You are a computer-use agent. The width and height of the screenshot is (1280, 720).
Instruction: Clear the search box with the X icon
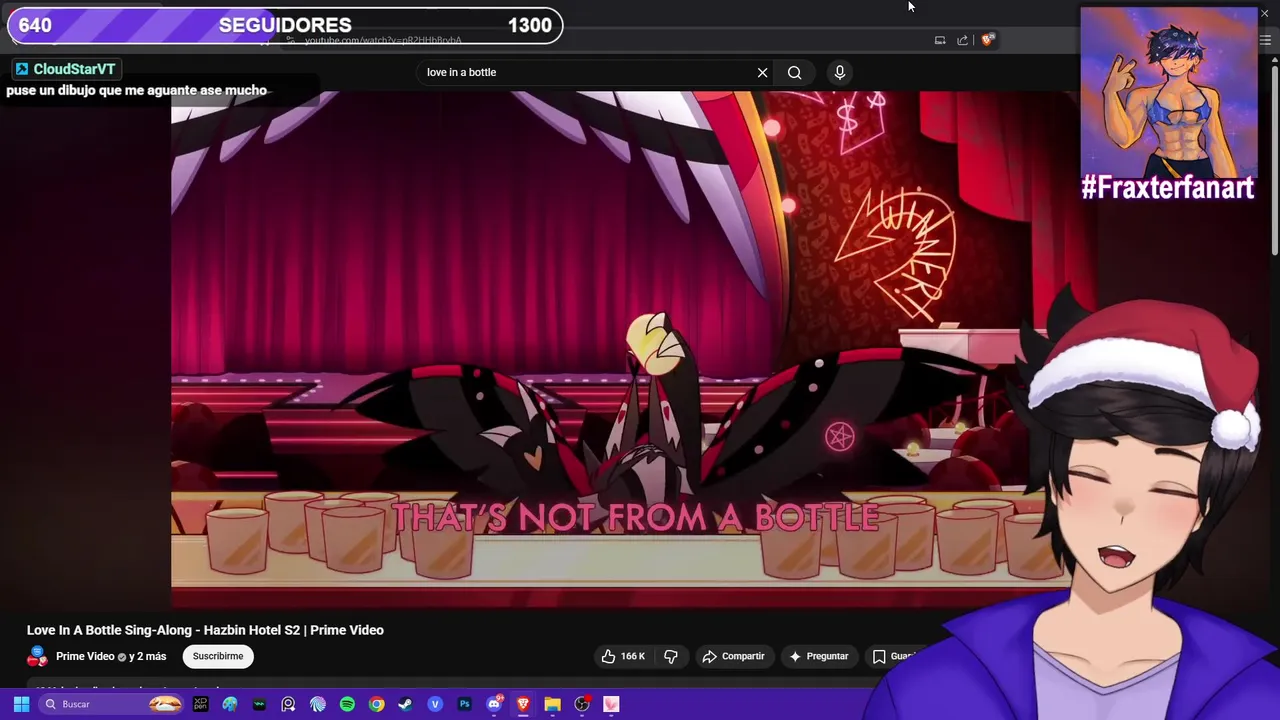pyautogui.click(x=762, y=72)
